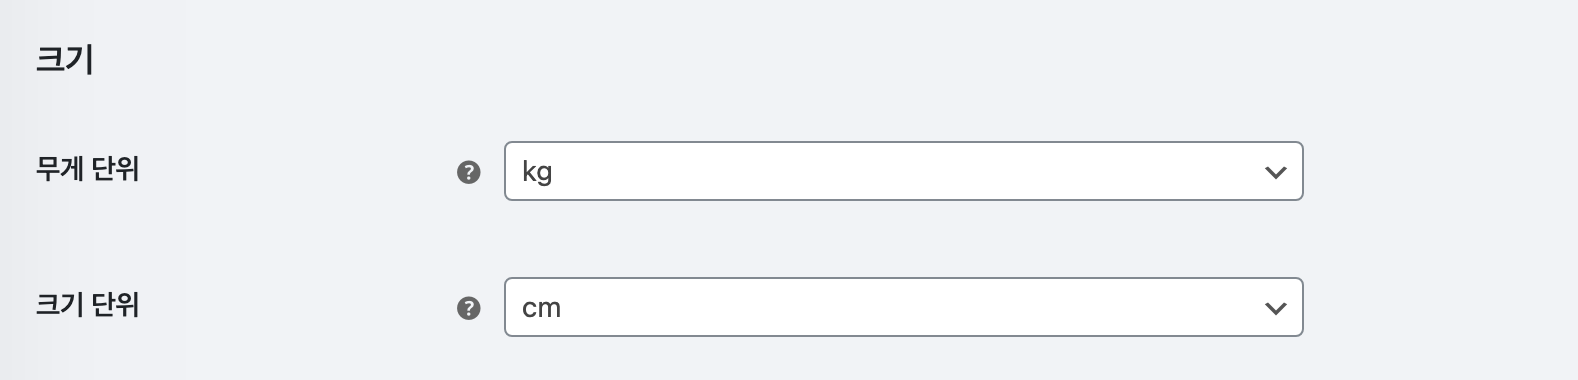
Task: Focus the select box containing cm
Action: click(904, 307)
